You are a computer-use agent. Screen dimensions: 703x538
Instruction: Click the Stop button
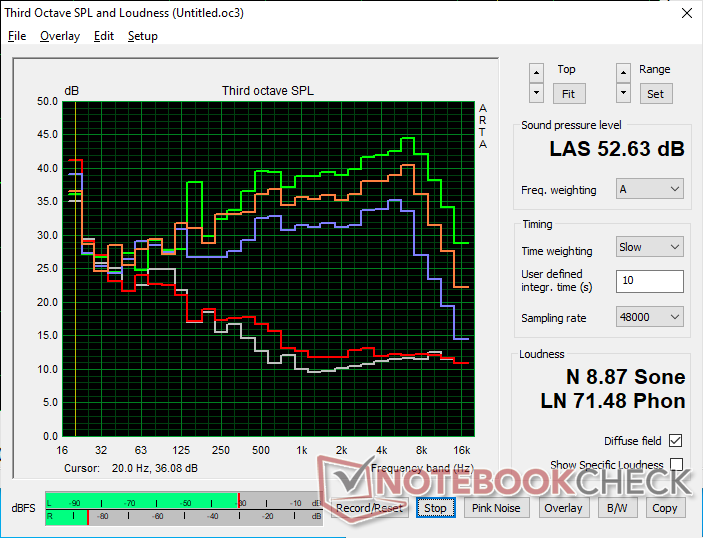click(435, 508)
